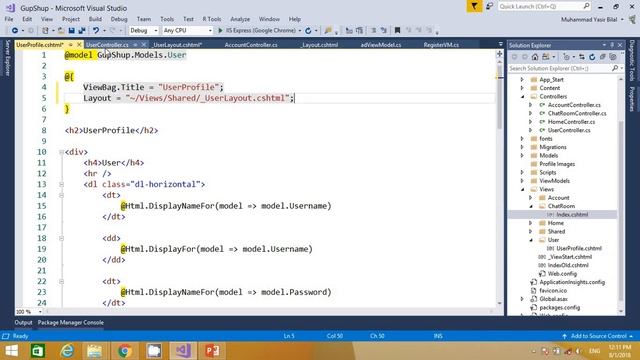The width and height of the screenshot is (640, 360).
Task: Open the Diagnostic Tools side tab
Action: 632,60
